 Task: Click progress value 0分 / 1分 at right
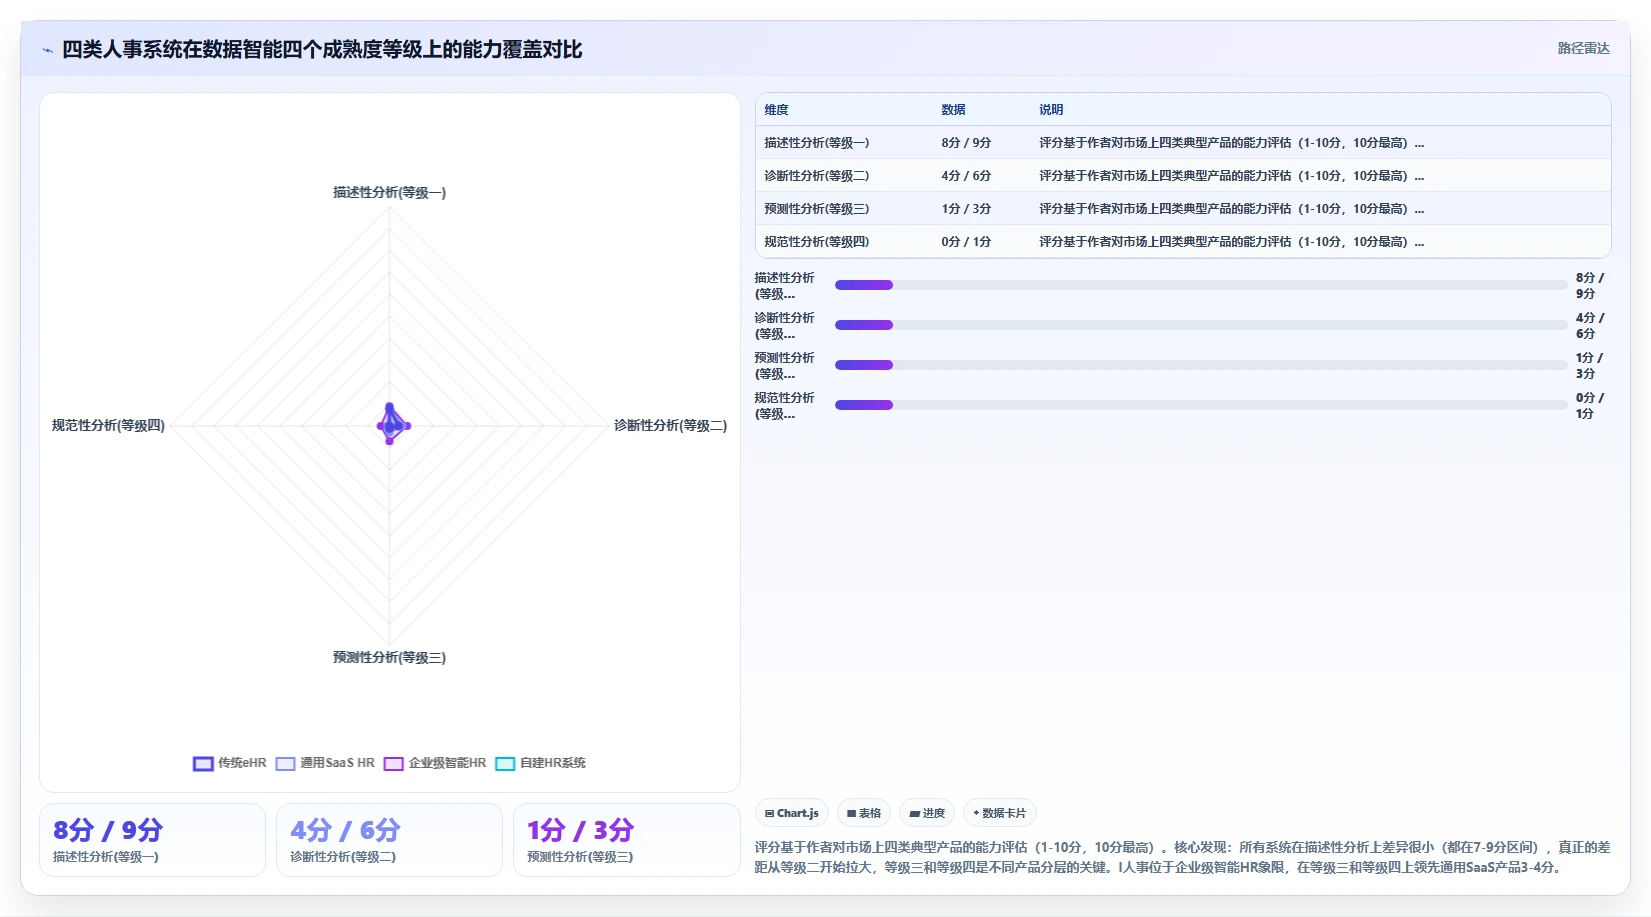(1589, 406)
